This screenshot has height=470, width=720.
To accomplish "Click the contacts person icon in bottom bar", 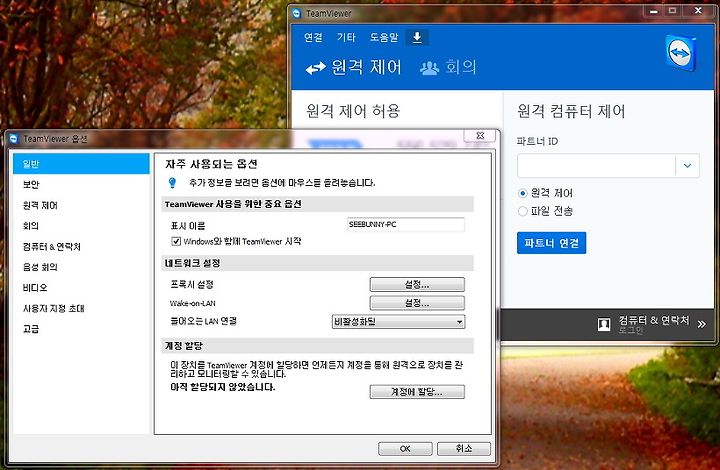I will (604, 324).
